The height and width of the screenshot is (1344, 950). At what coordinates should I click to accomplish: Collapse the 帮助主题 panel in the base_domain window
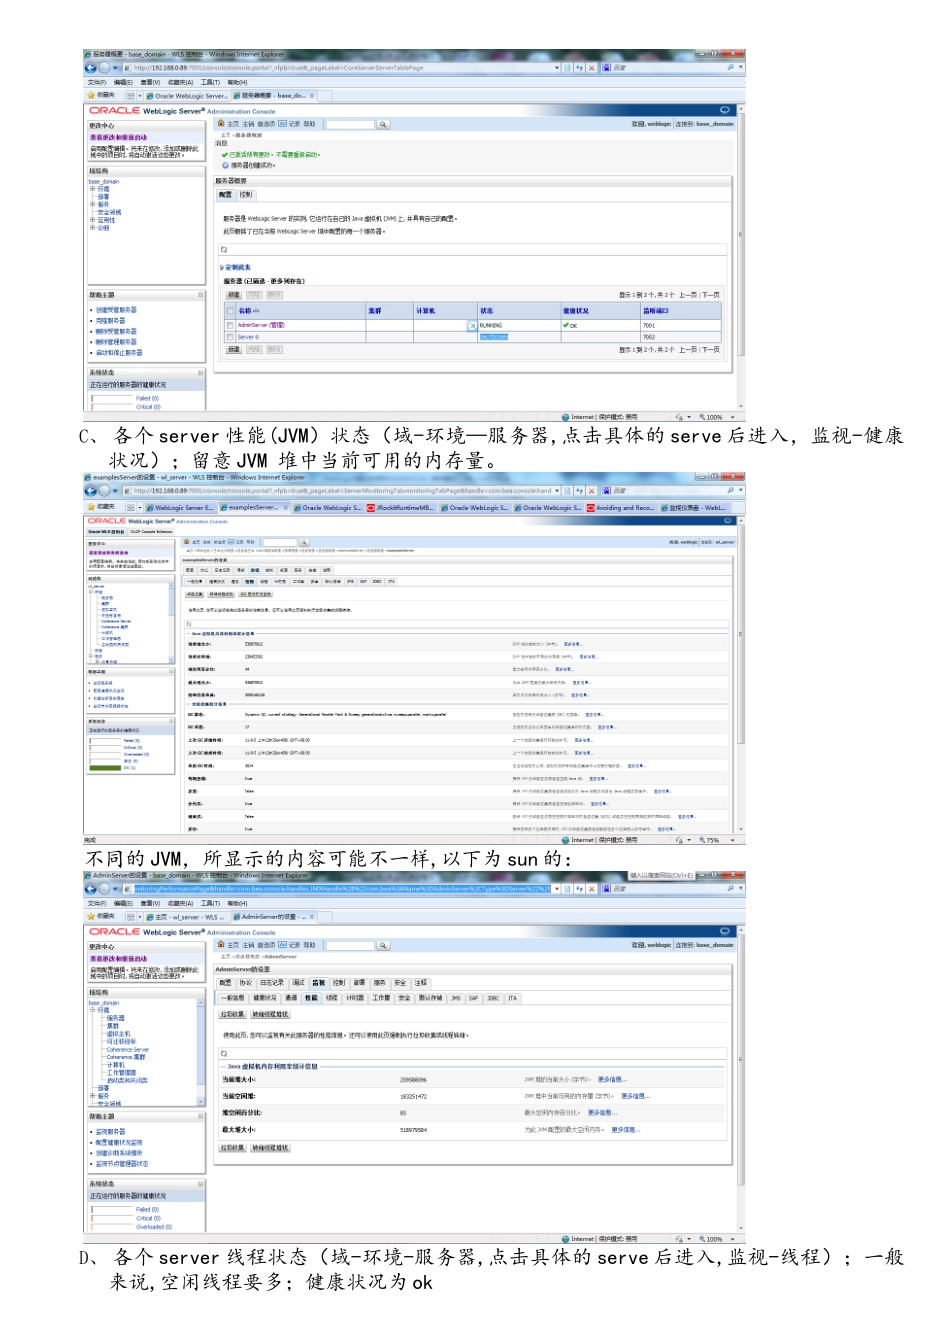(201, 295)
